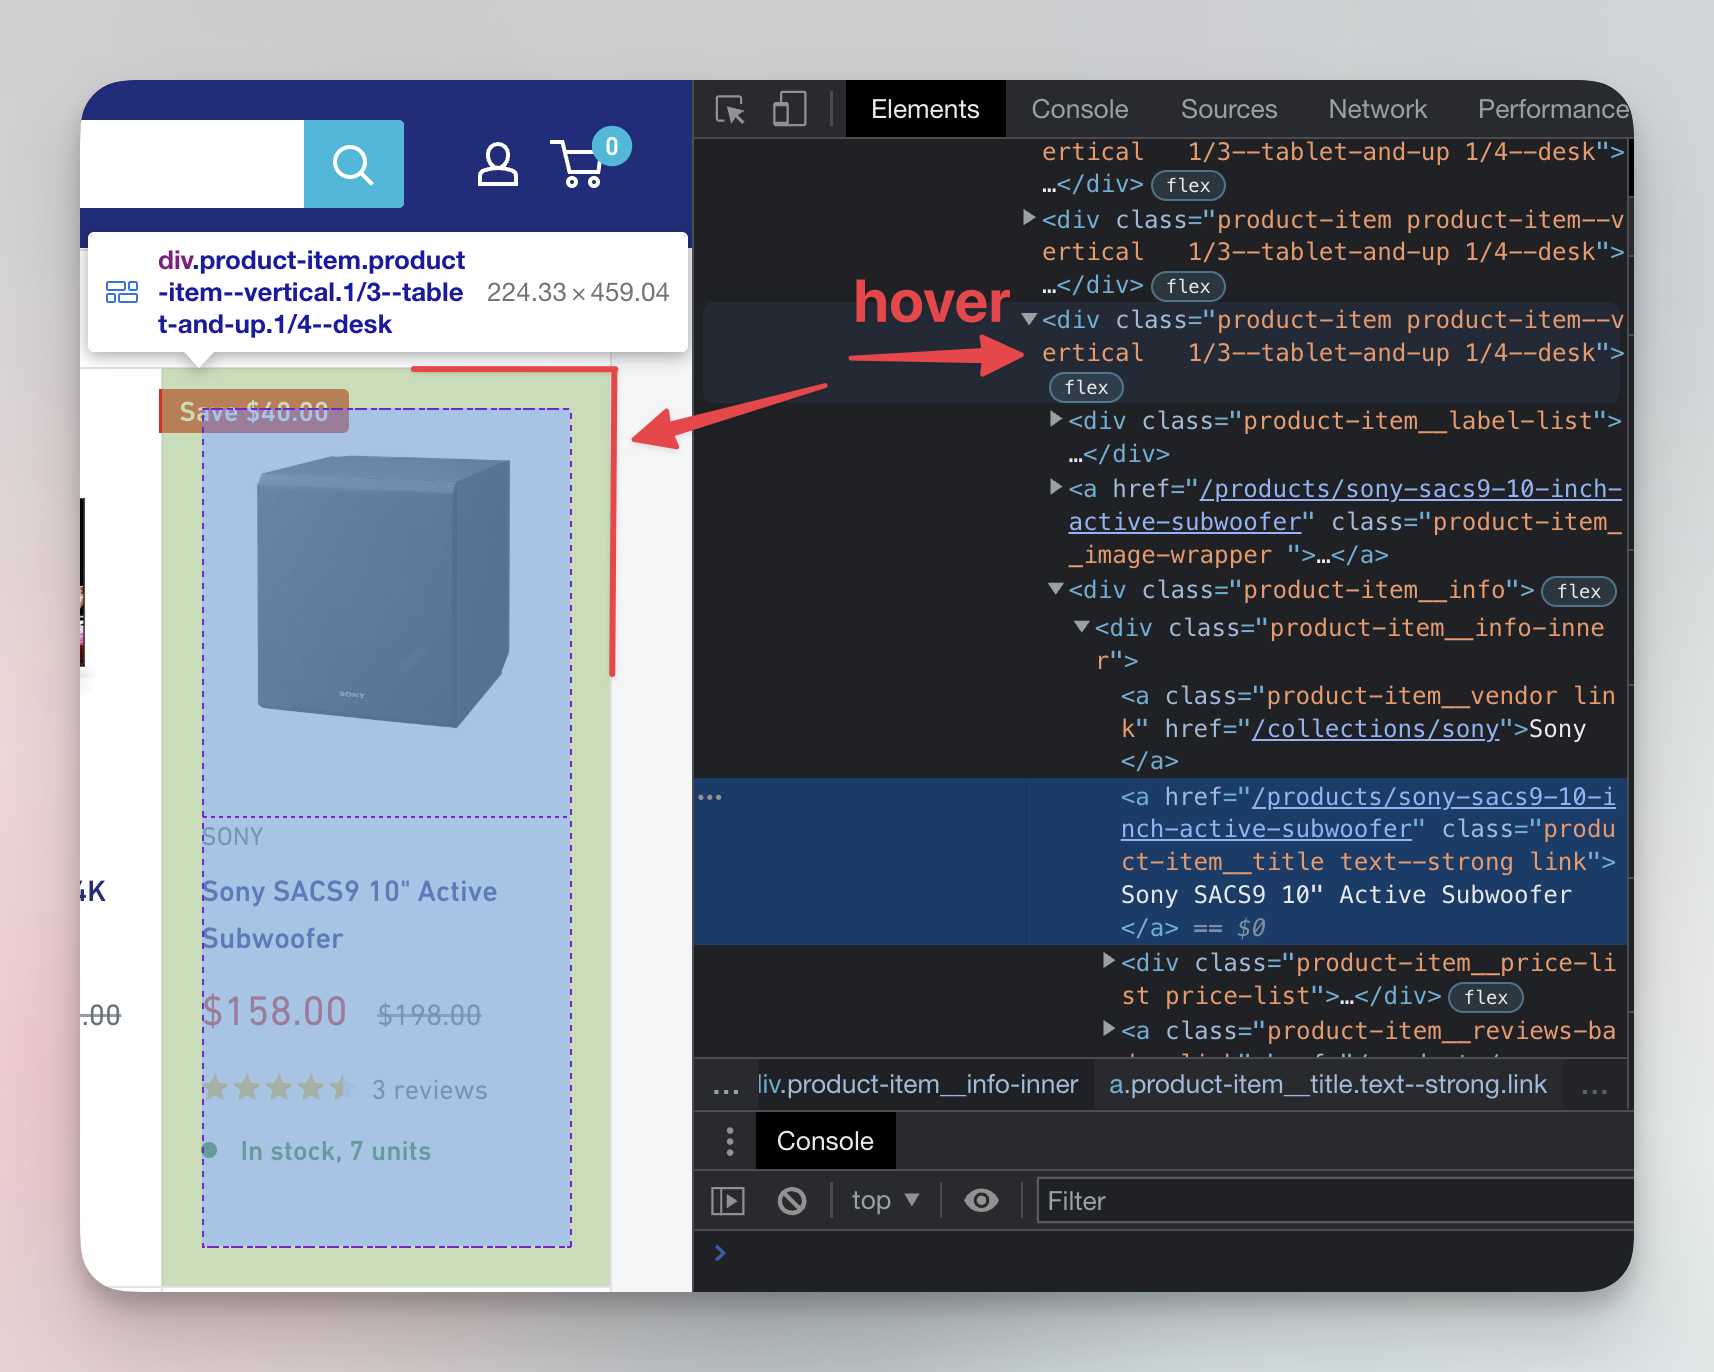Click the flex badge on product-item__info div
Screen dimensions: 1714x1372
point(1578,591)
